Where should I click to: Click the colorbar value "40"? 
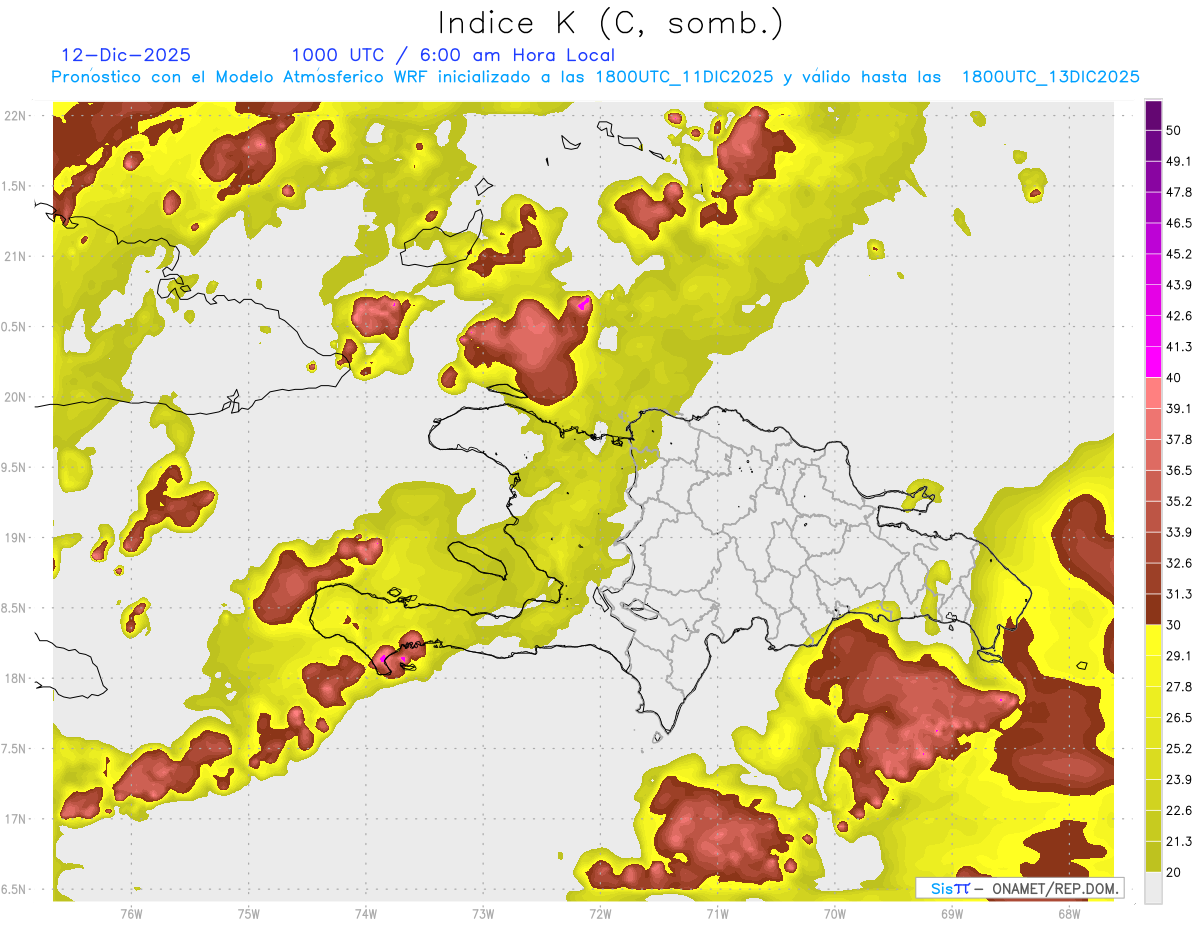(x=1176, y=378)
